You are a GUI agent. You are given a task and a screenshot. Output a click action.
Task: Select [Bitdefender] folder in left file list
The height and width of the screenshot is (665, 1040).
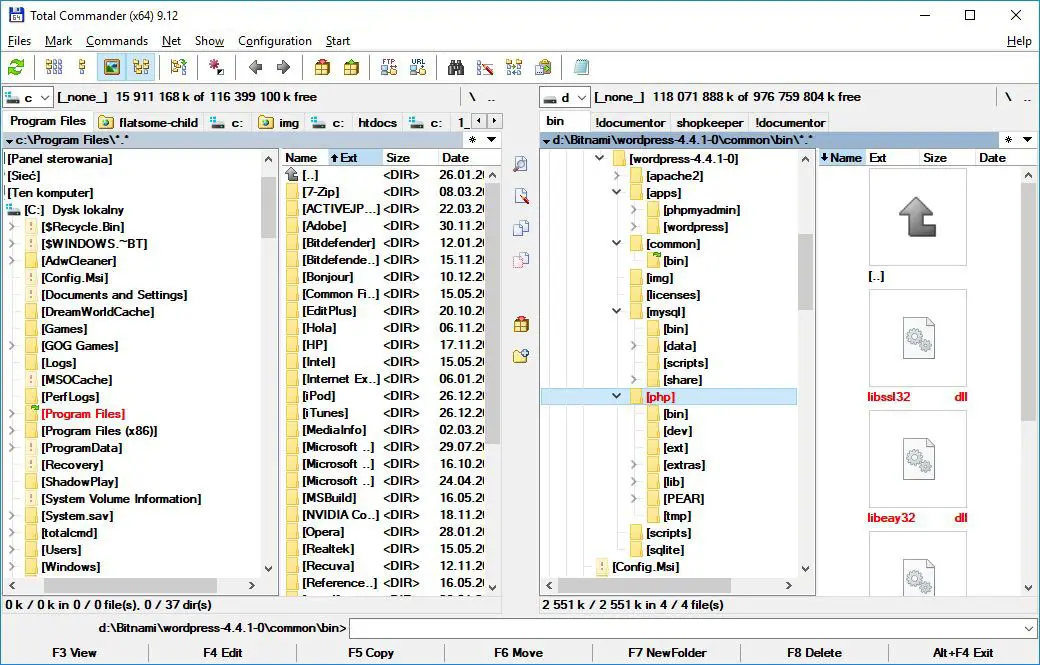[338, 243]
